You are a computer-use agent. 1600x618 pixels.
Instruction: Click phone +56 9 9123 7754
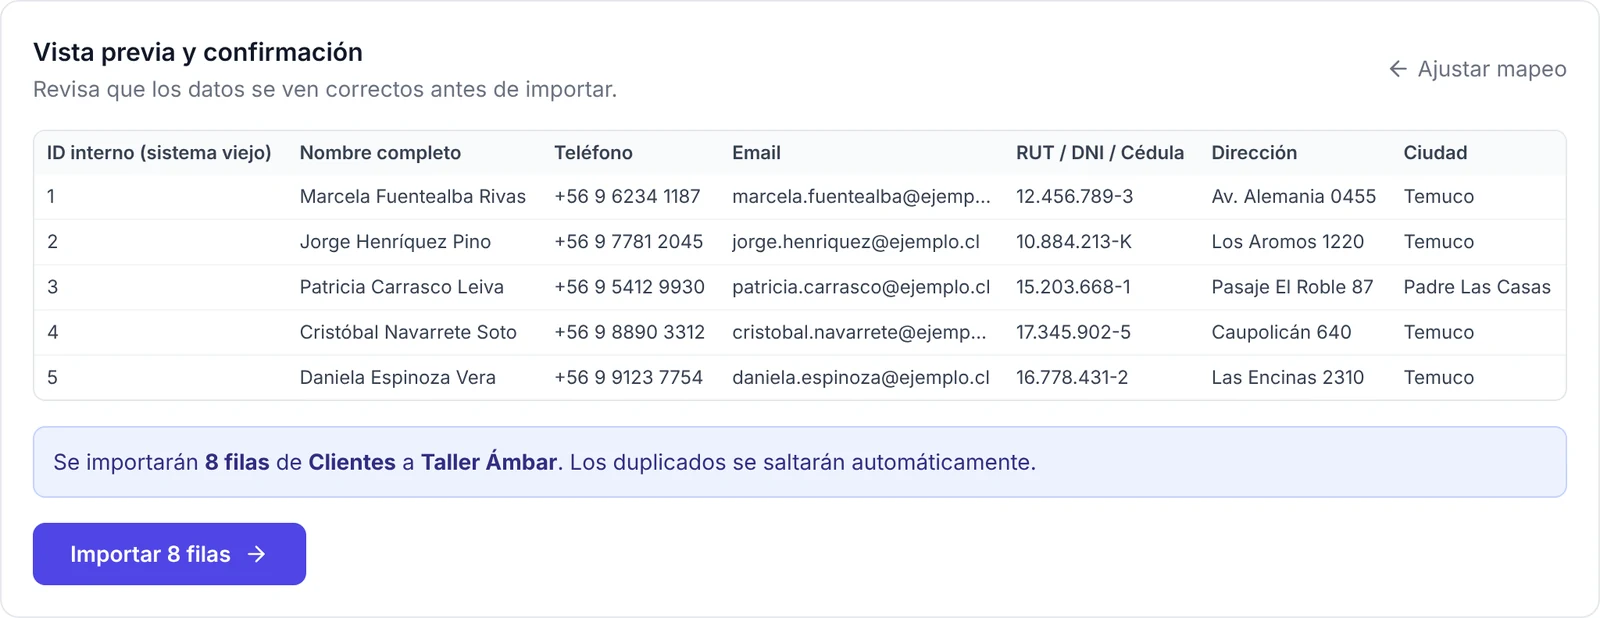[629, 377]
